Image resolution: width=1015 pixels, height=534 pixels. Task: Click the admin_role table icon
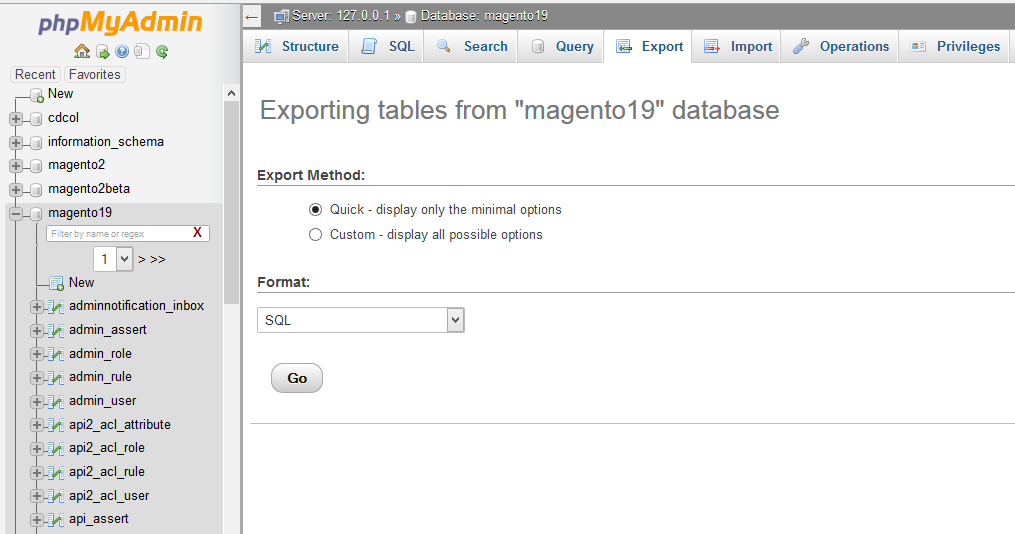56,355
